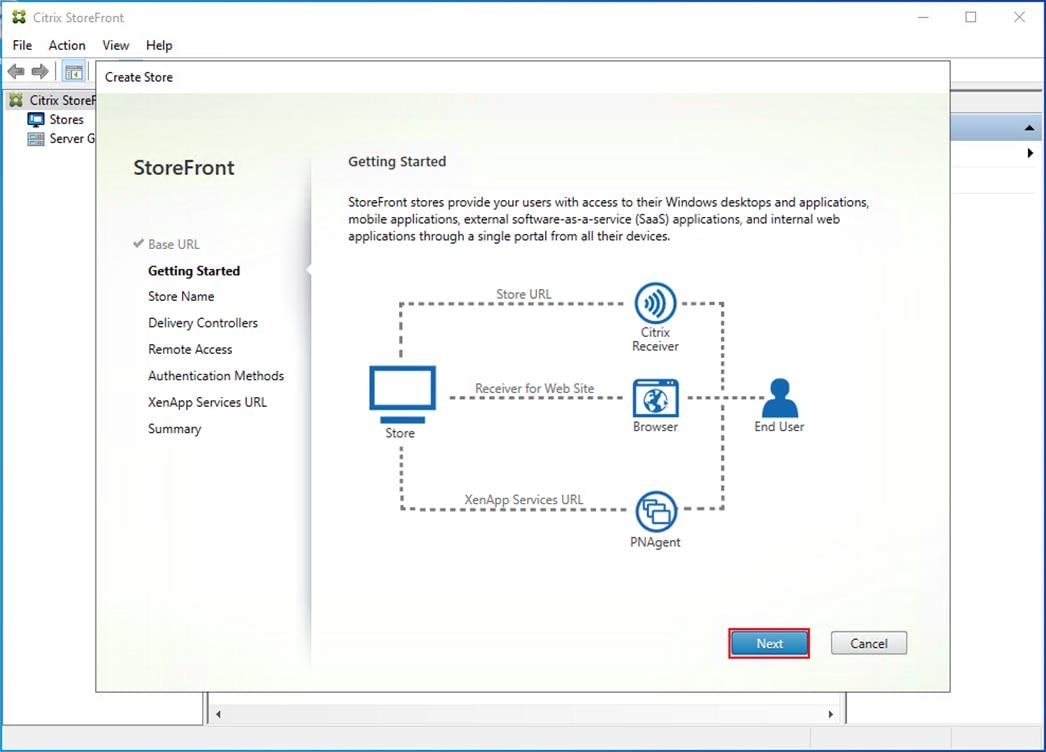Click the Cancel button
This screenshot has width=1046, height=752.
868,643
